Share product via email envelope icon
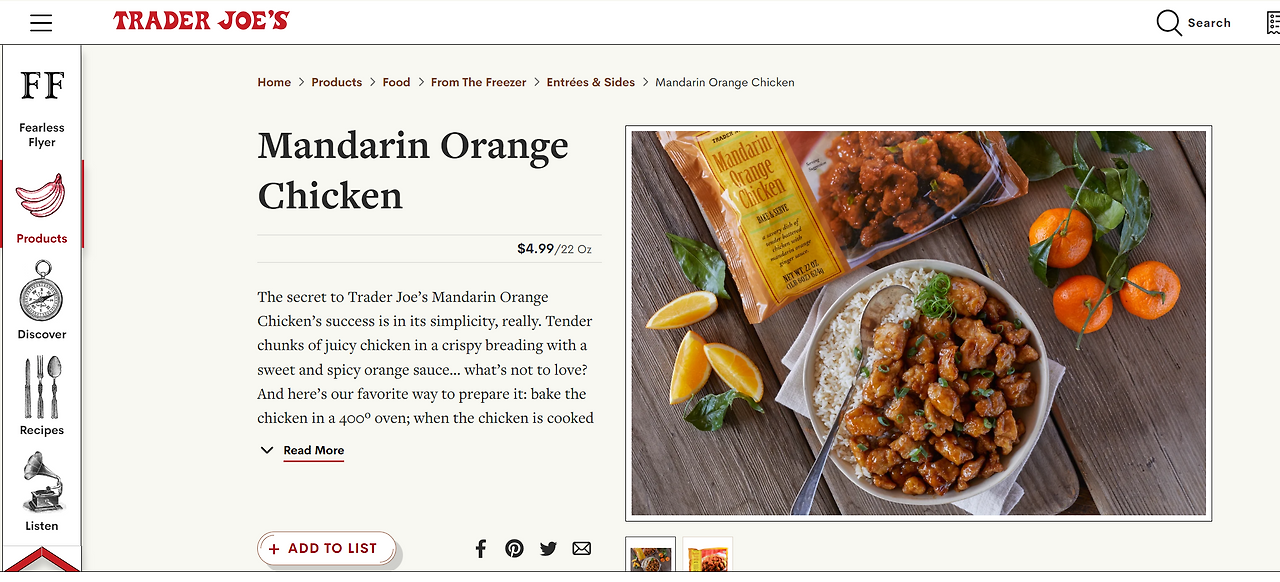This screenshot has height=582, width=1280. click(582, 548)
